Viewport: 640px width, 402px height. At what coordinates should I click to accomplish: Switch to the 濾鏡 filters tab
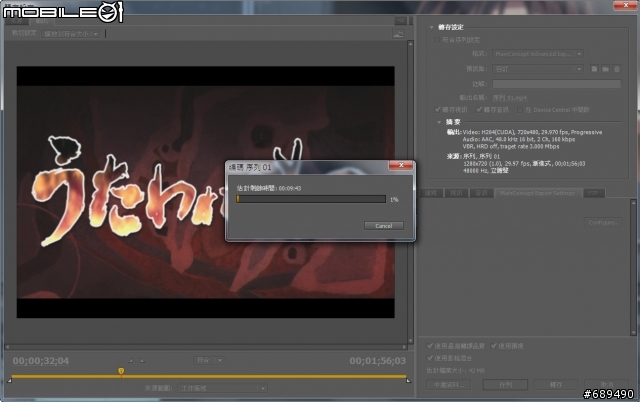click(431, 193)
